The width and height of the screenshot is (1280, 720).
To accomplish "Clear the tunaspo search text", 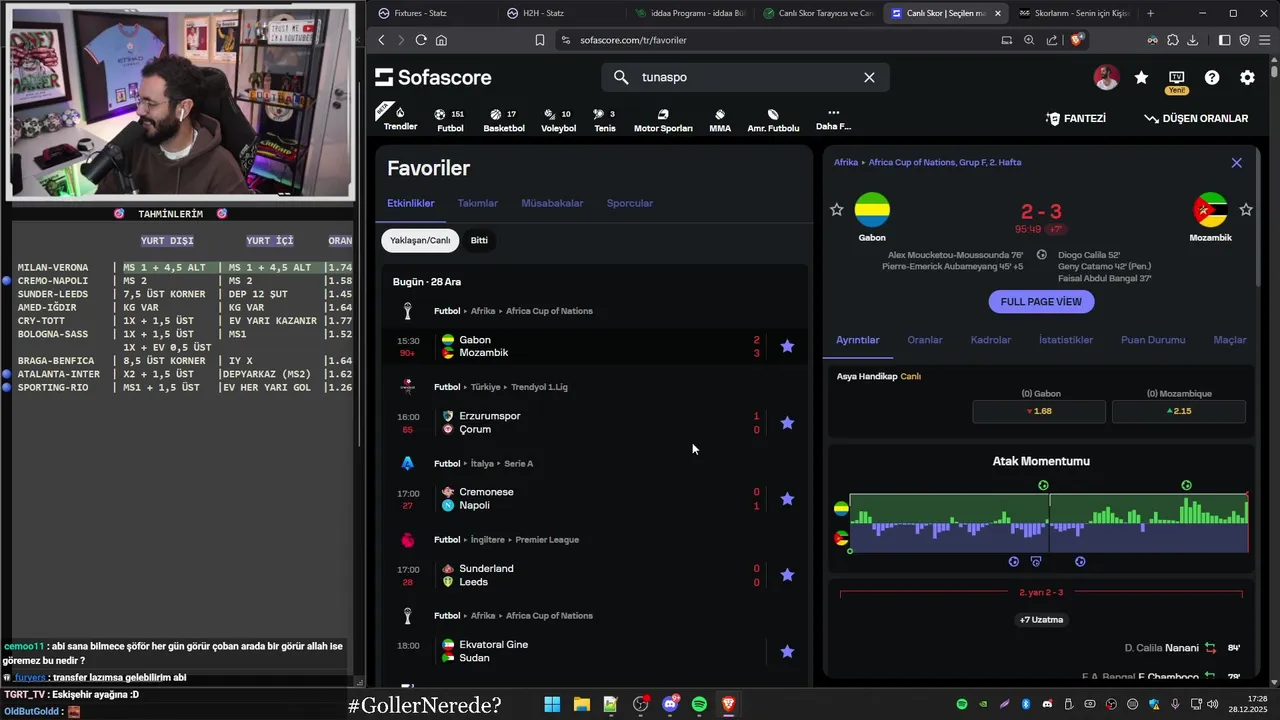I will tap(869, 77).
